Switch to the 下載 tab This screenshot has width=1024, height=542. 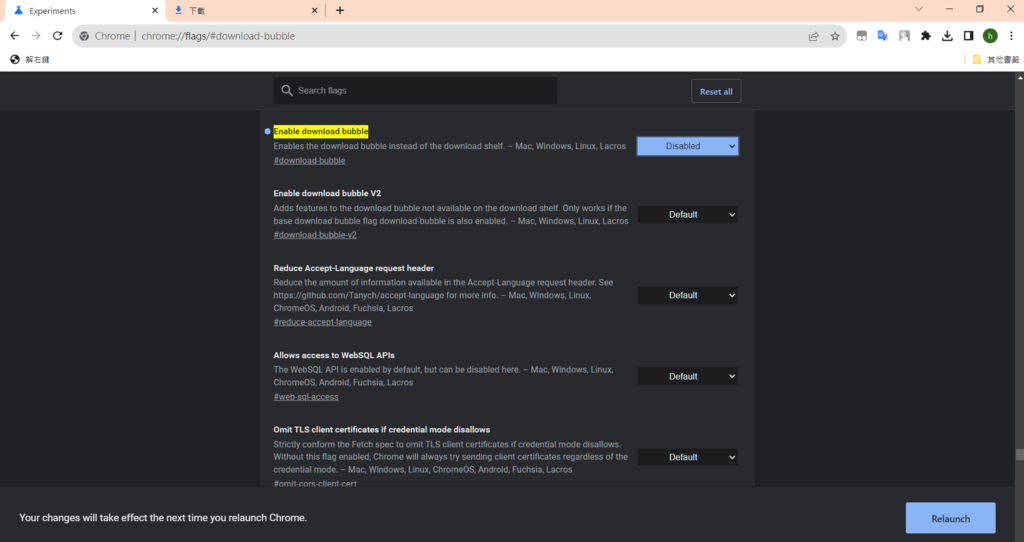[x=245, y=10]
